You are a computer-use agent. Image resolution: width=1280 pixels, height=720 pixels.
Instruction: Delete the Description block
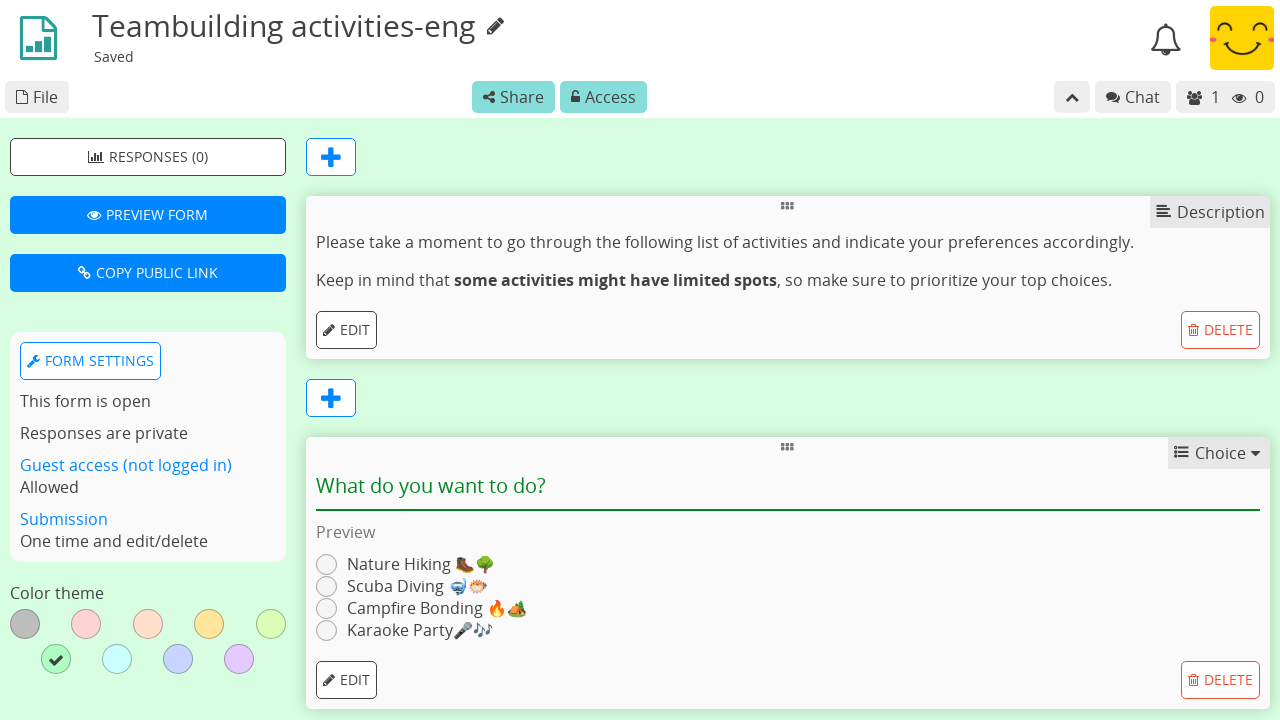[1220, 329]
